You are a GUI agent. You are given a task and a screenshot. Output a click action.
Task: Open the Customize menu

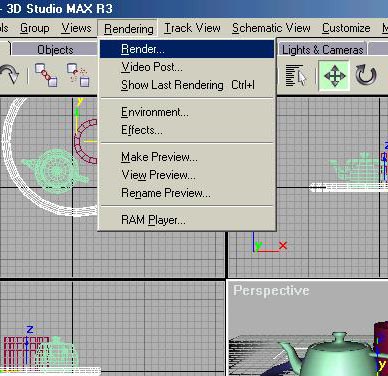click(346, 28)
